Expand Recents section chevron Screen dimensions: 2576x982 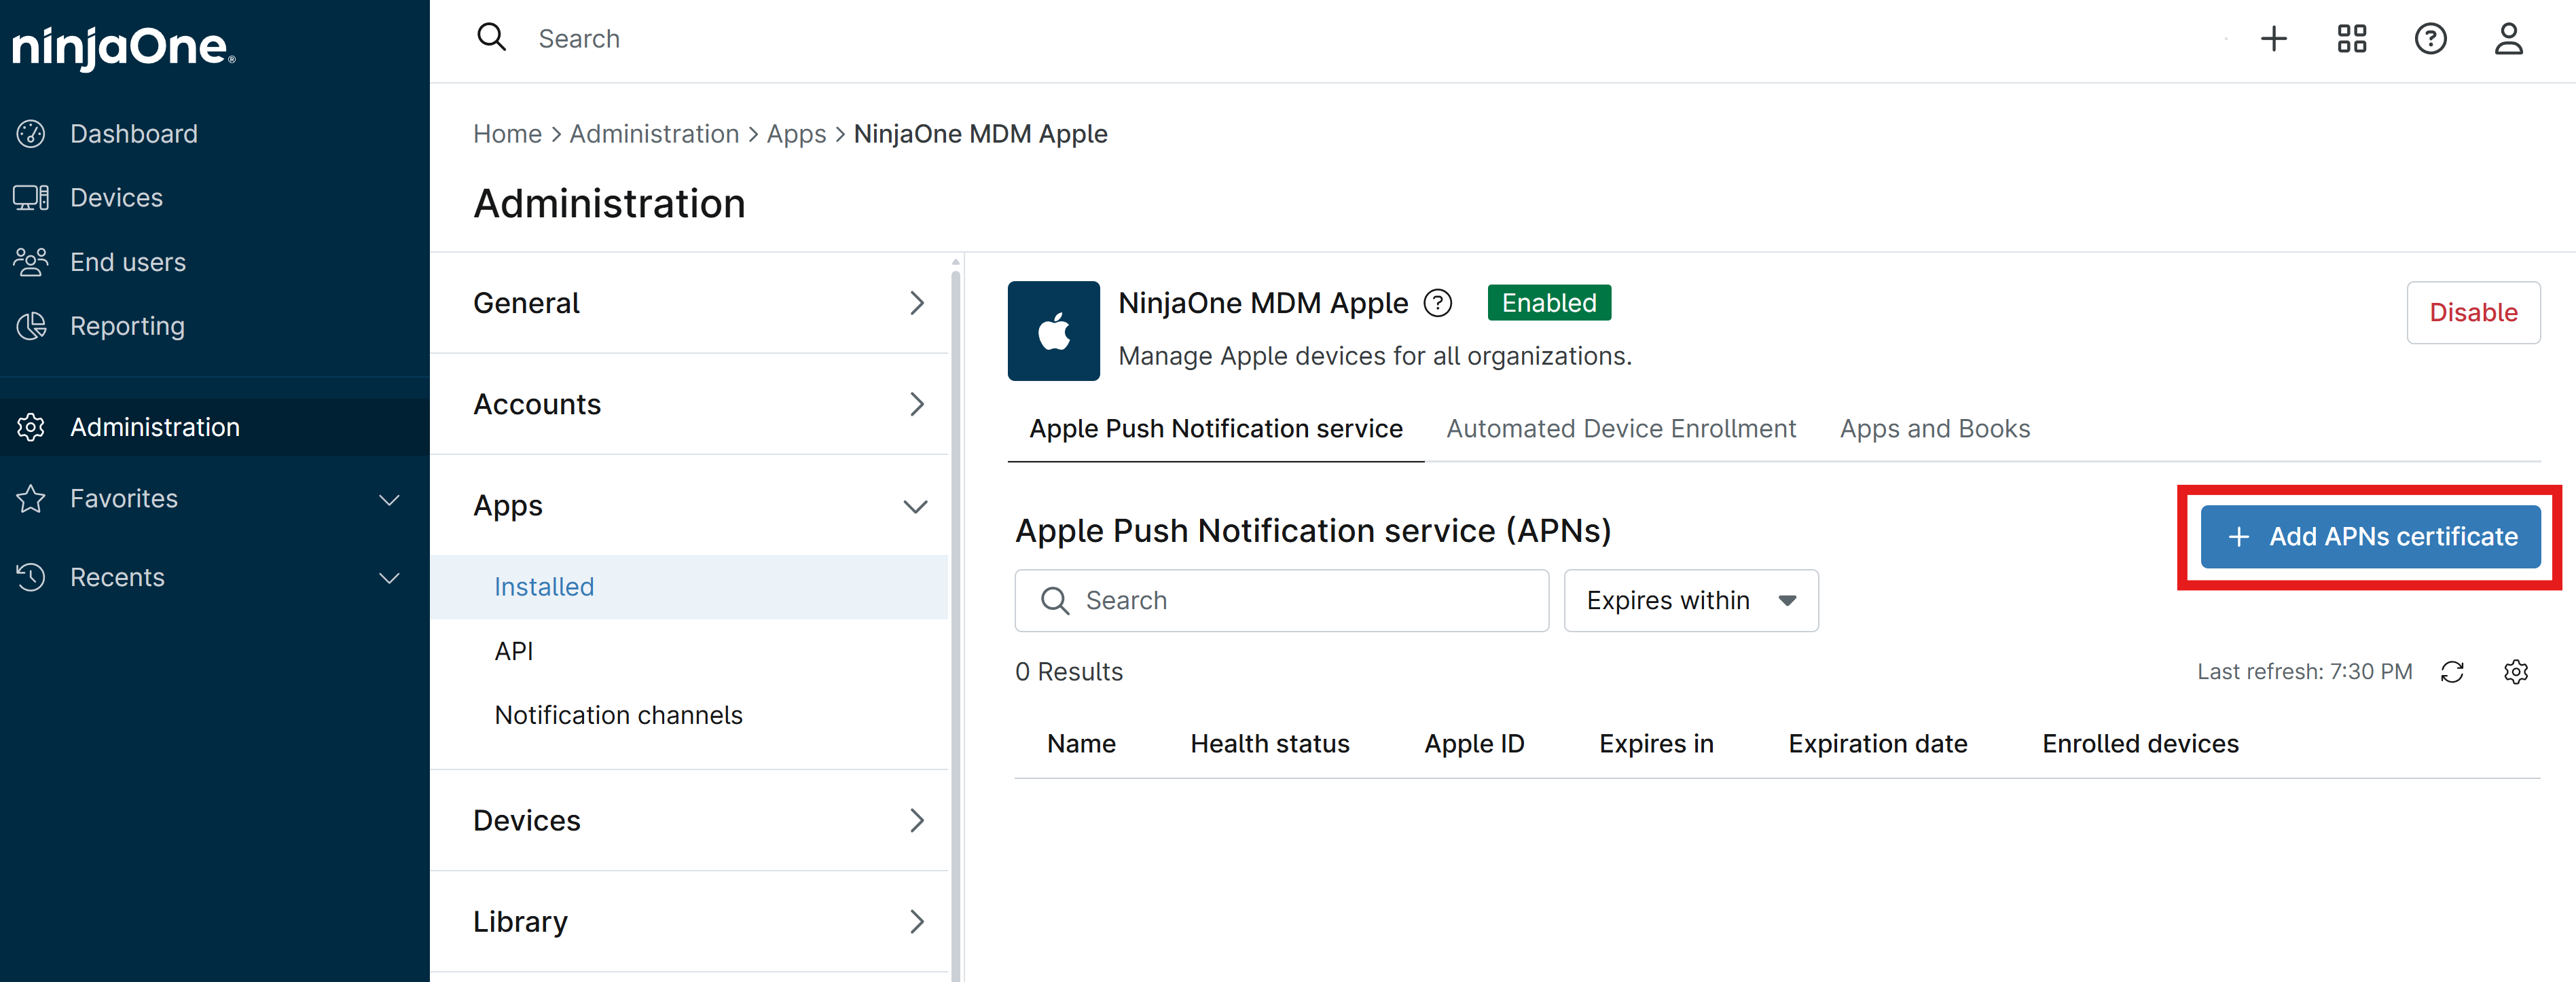[x=389, y=578]
